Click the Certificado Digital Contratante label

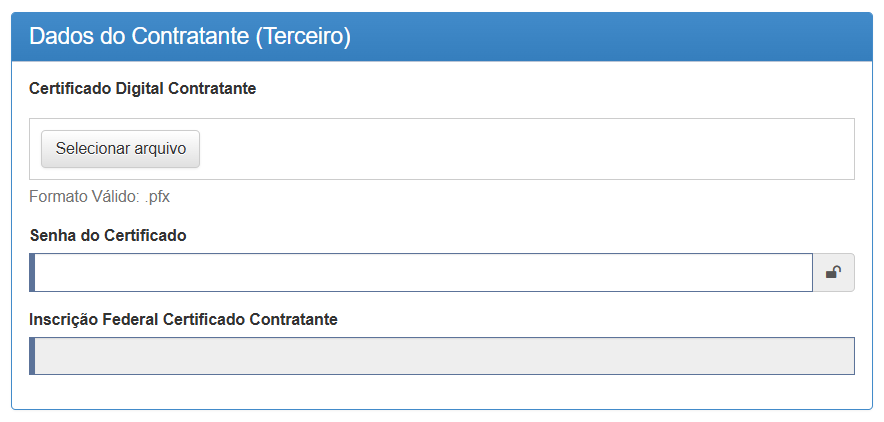(143, 89)
